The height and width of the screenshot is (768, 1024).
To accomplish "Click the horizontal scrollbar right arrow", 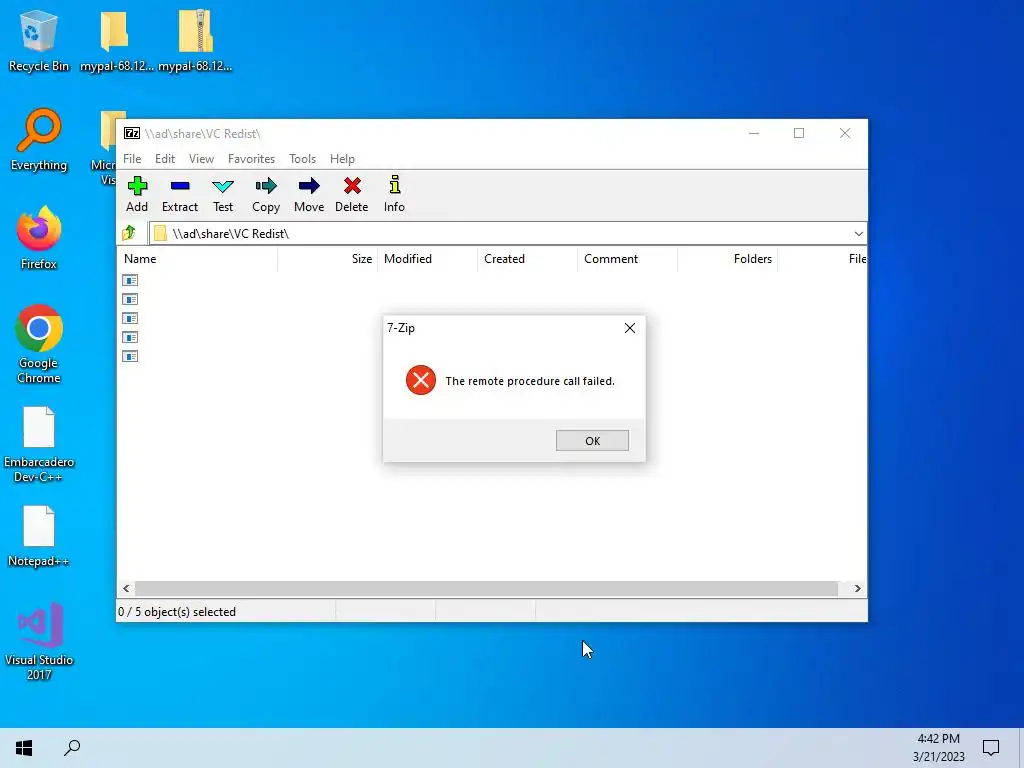I will point(857,588).
